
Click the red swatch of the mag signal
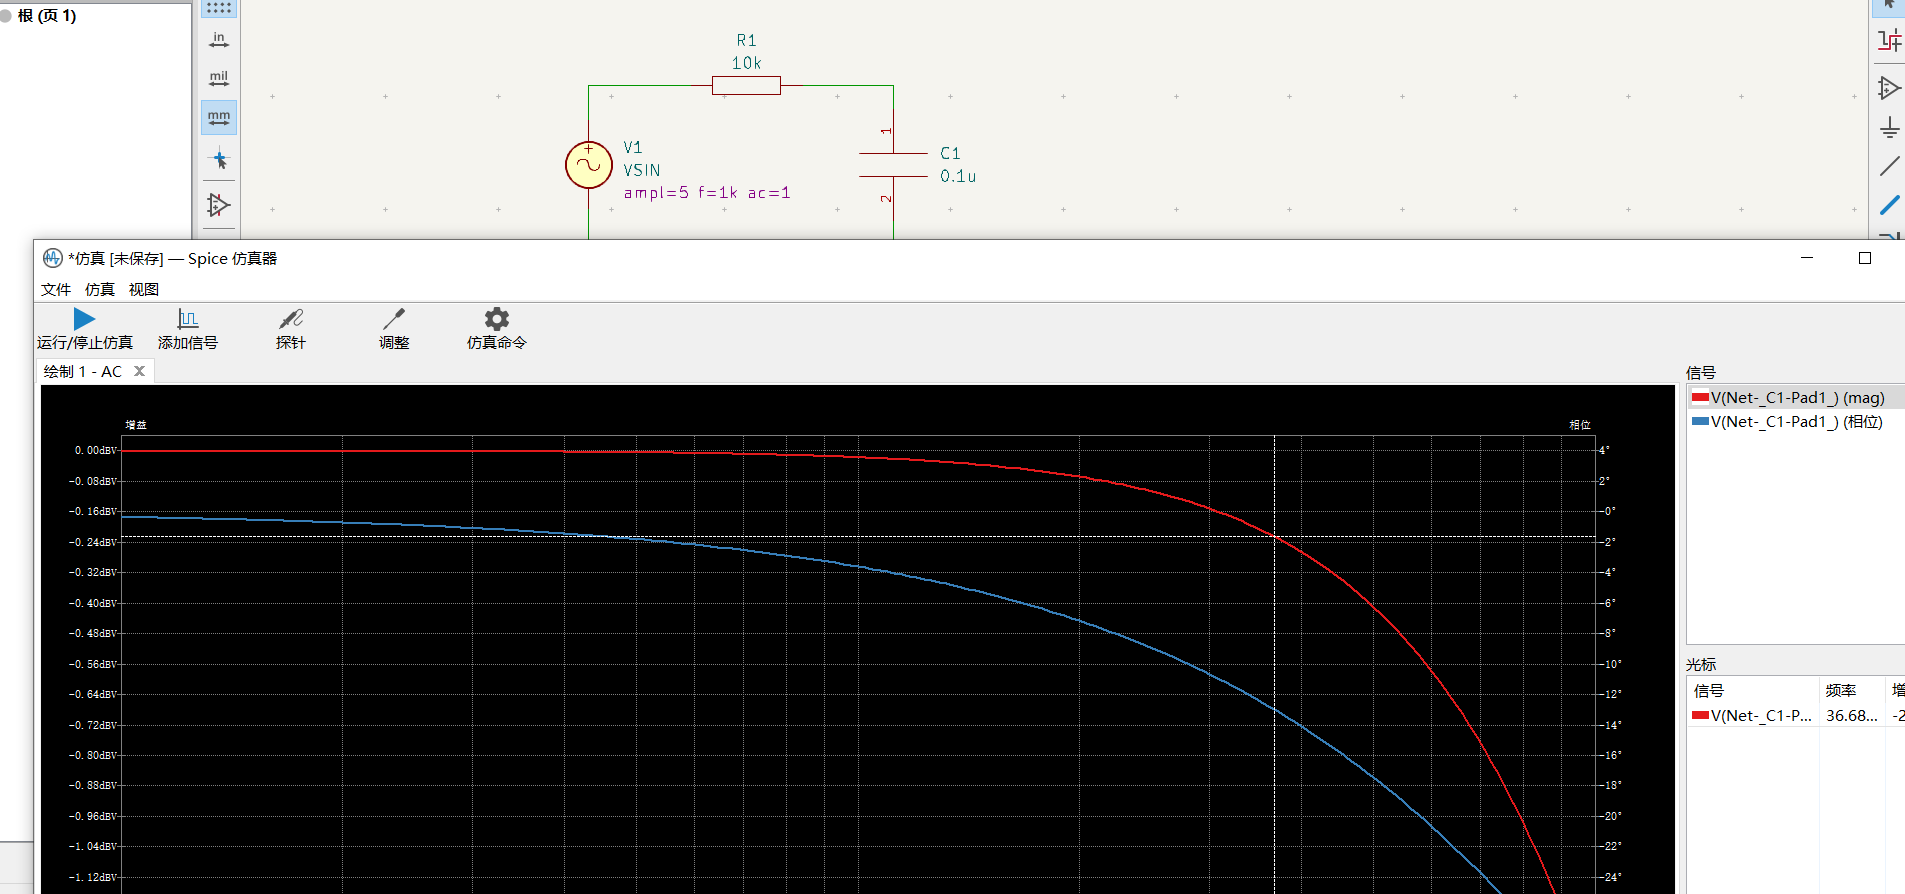click(1700, 398)
